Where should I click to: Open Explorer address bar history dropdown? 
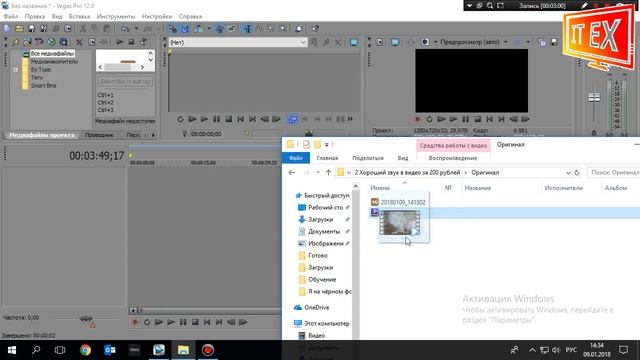568,173
